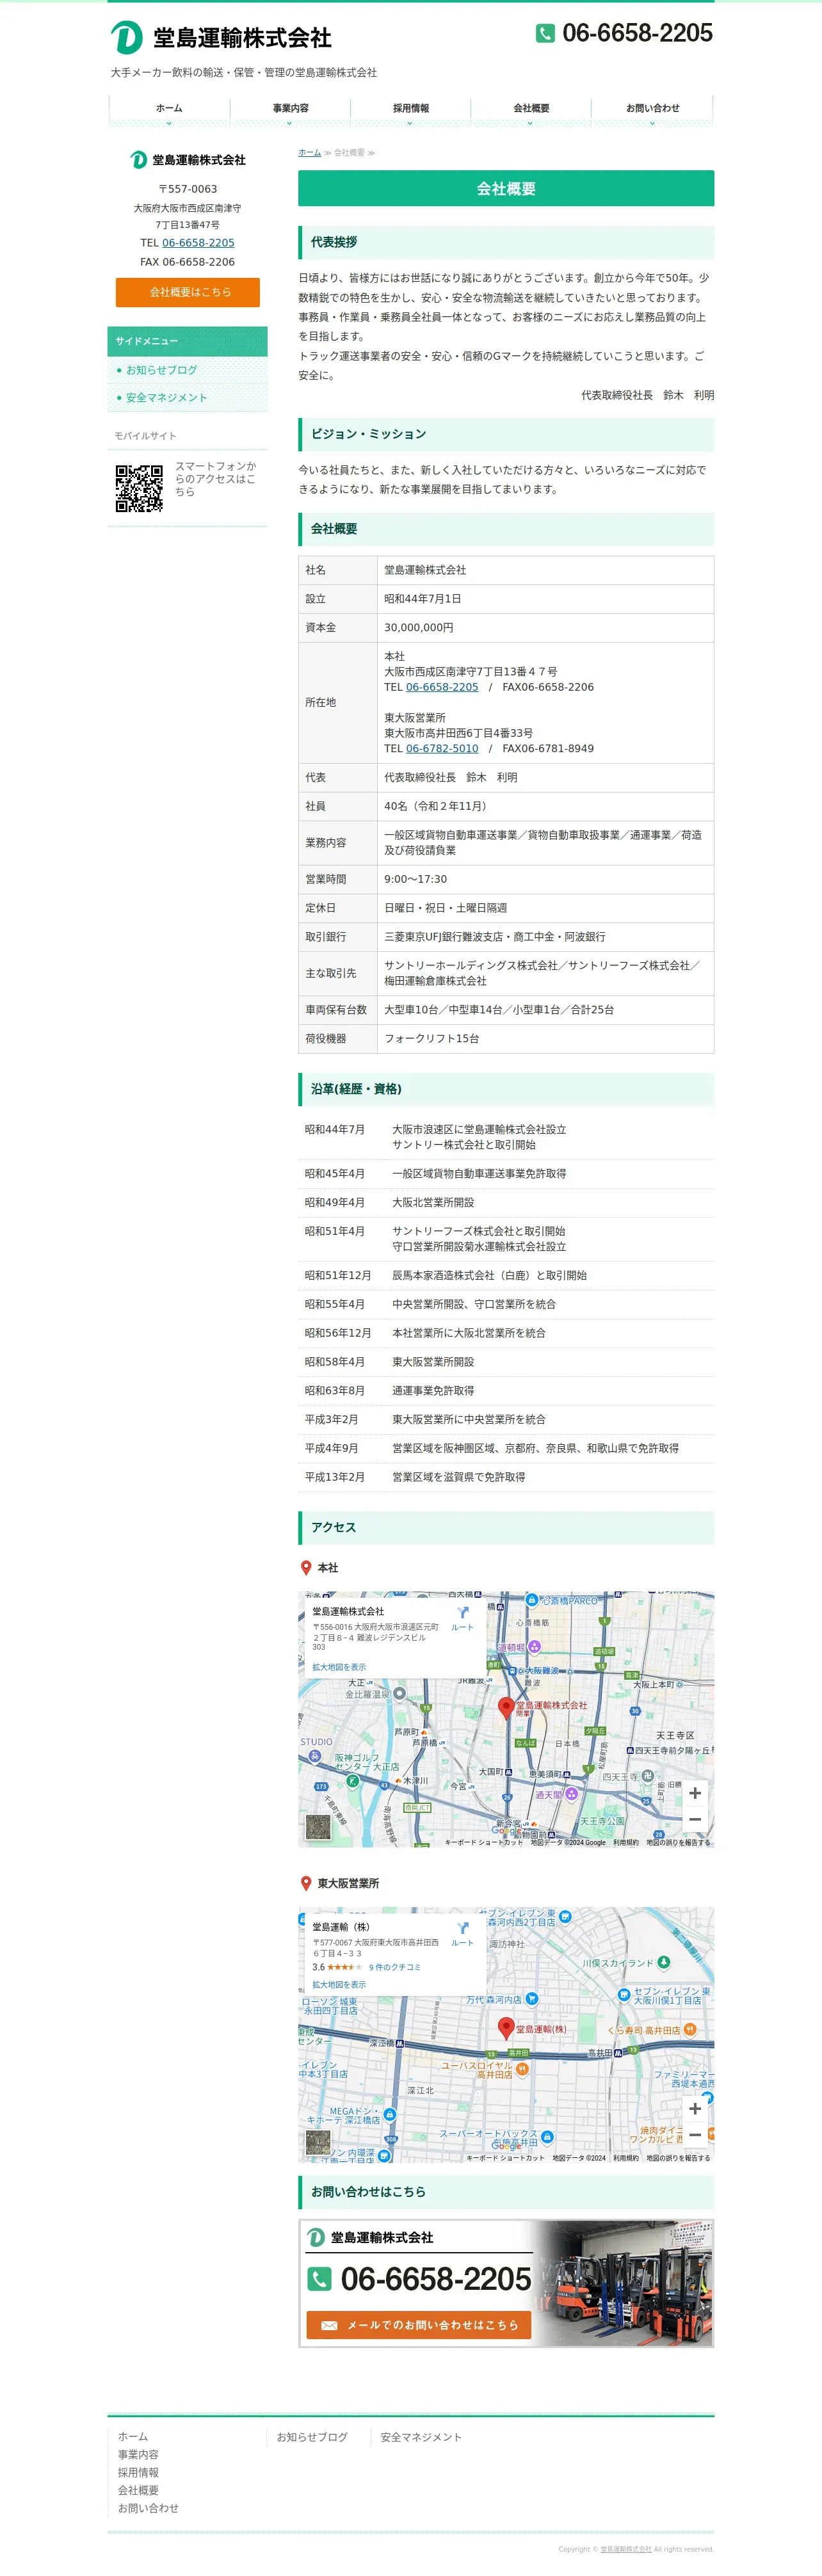
Task: Click the ホーム breadcrumb link
Action: (x=309, y=153)
